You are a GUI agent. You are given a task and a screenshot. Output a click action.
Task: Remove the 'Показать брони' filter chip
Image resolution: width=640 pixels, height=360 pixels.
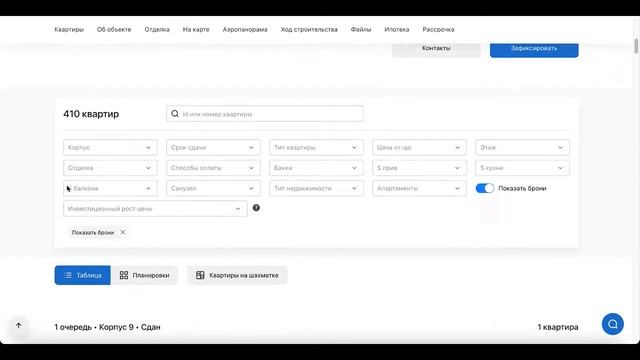coord(122,232)
